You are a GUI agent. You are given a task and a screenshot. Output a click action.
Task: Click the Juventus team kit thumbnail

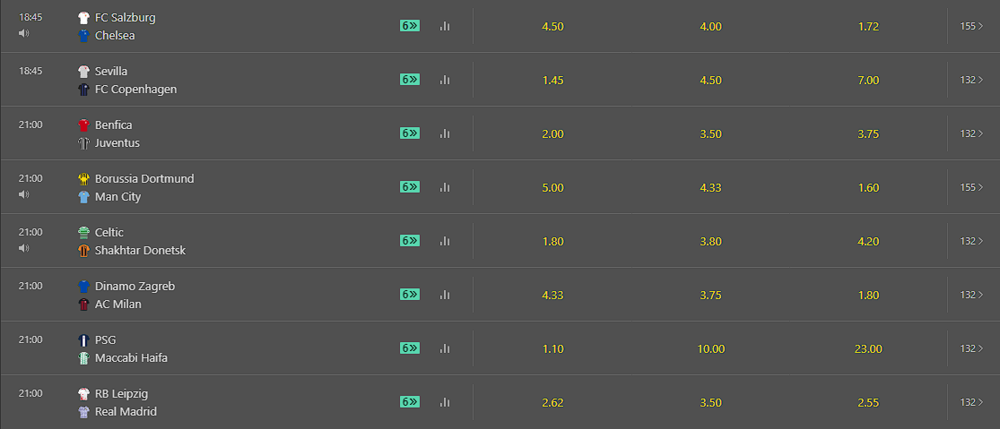(x=84, y=143)
